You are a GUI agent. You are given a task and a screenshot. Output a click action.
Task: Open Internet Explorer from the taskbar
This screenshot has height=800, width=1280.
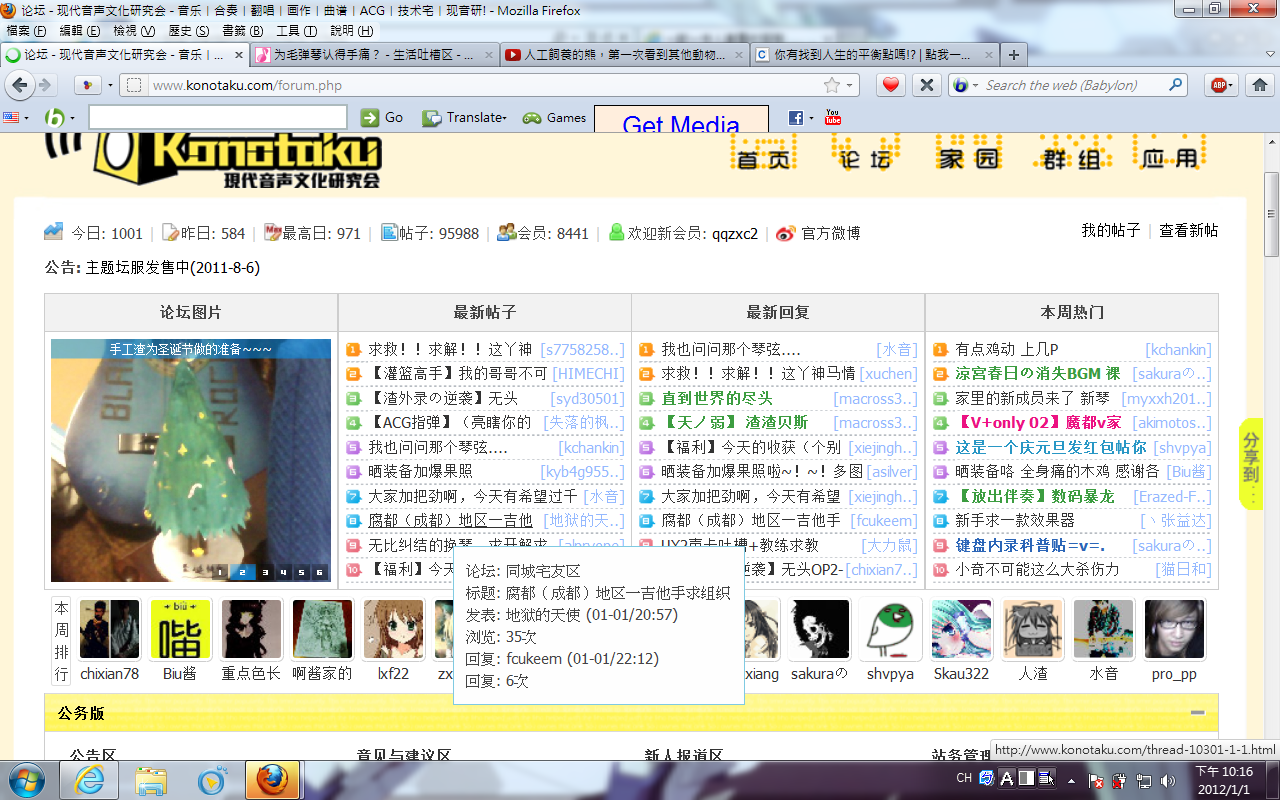pyautogui.click(x=89, y=779)
